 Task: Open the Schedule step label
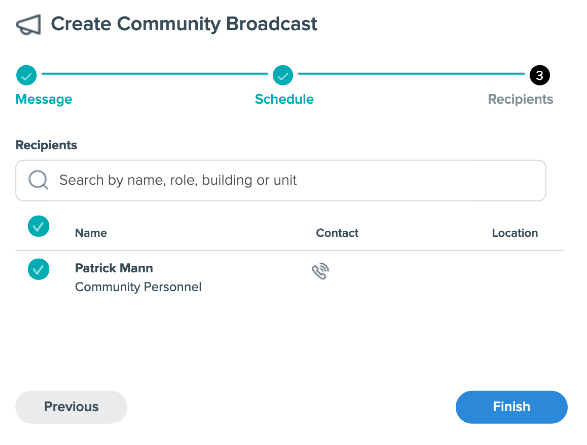pyautogui.click(x=284, y=99)
